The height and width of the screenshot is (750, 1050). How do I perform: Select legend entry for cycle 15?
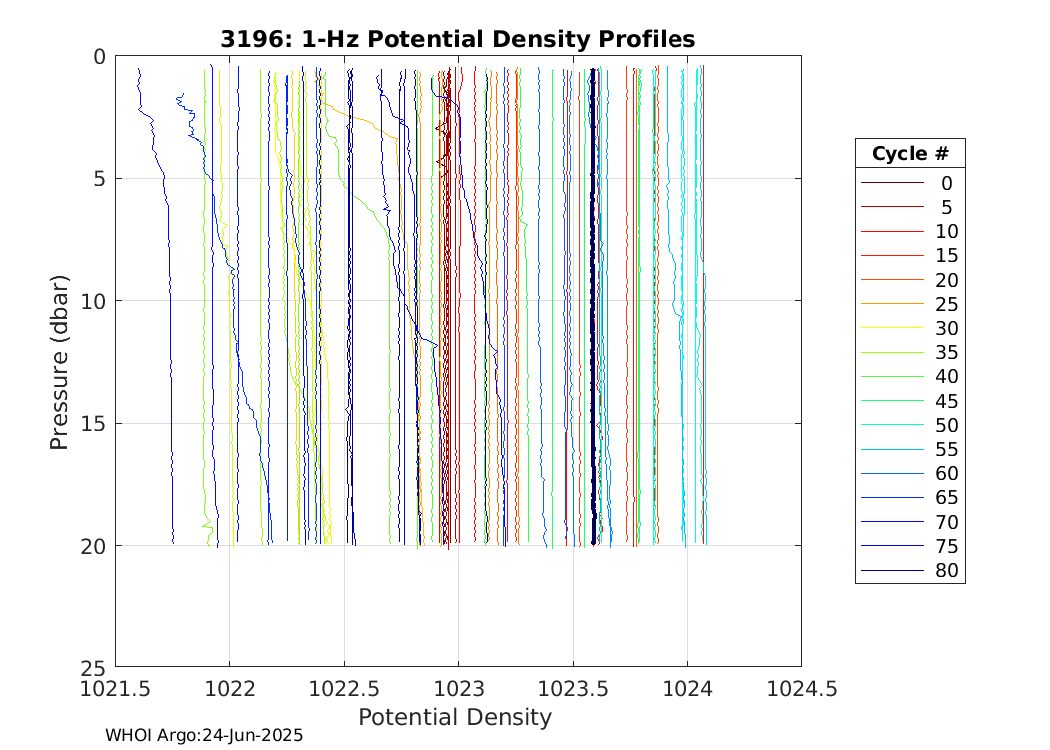(909, 255)
